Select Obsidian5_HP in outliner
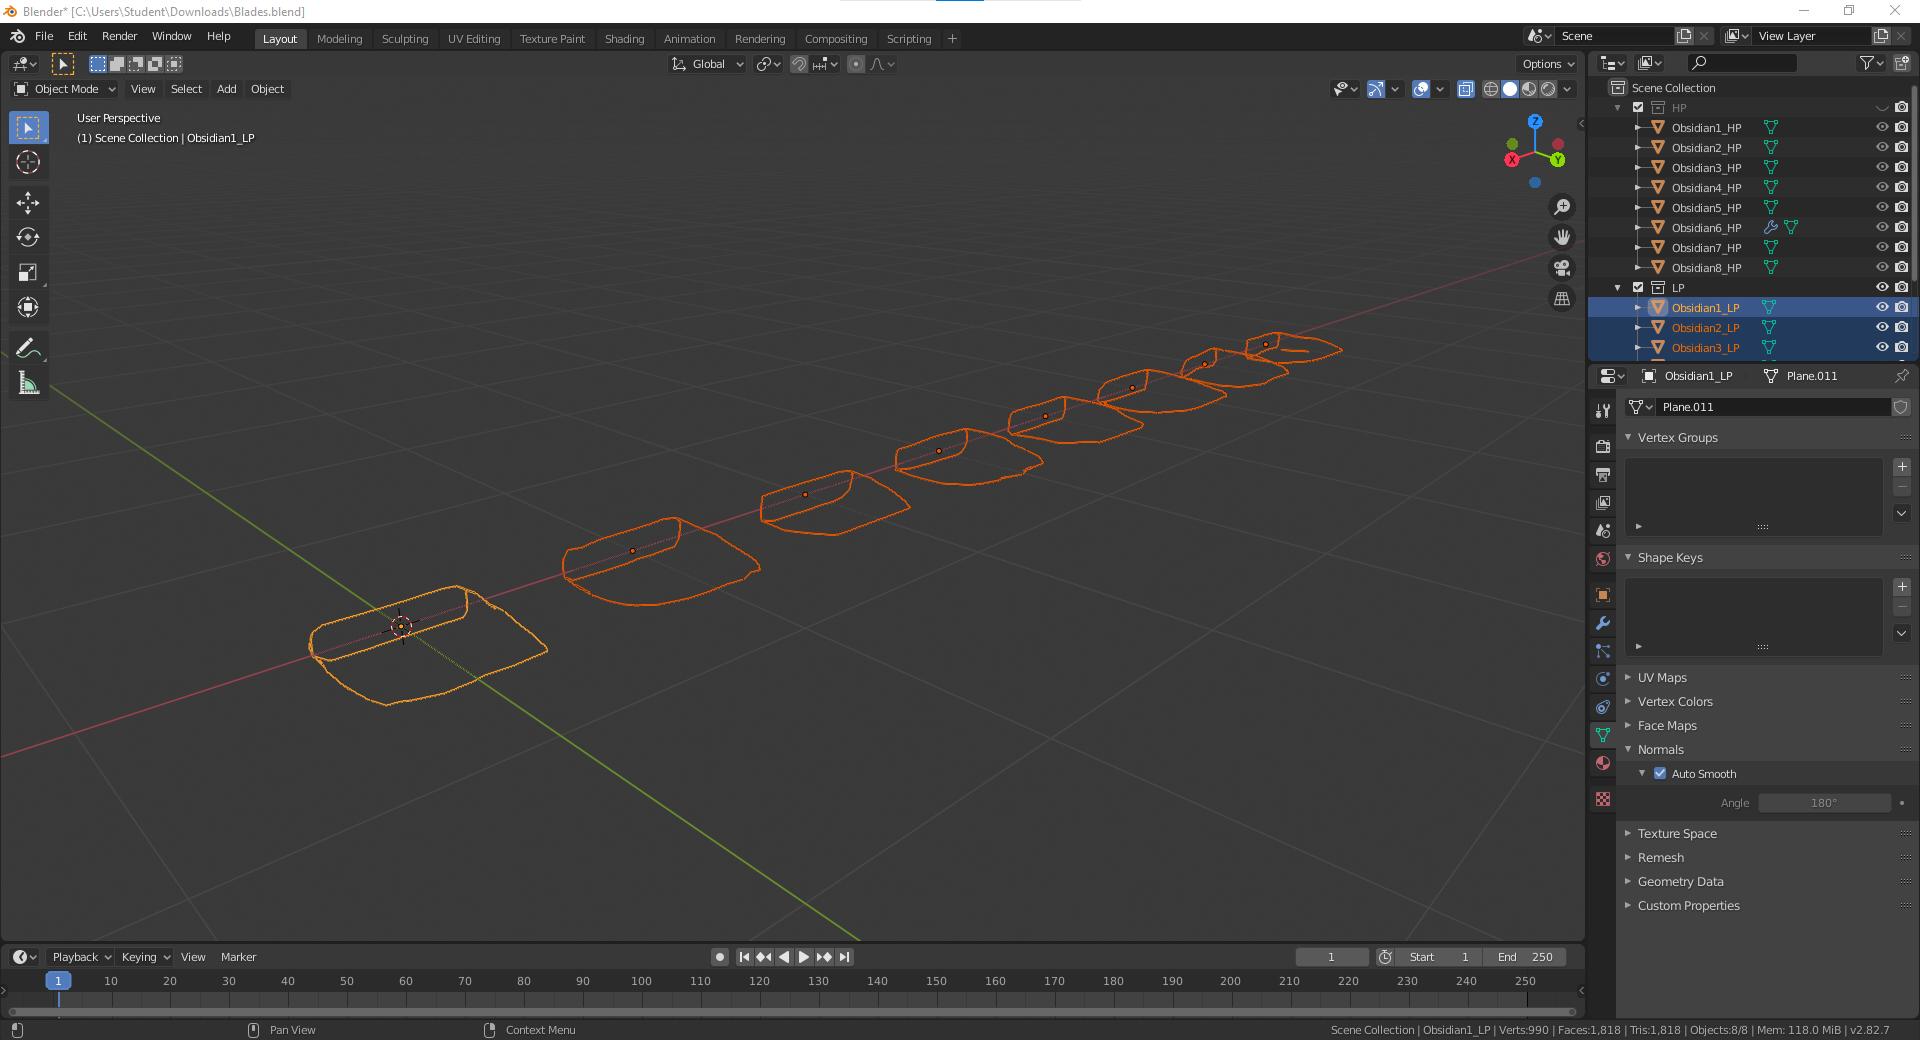The image size is (1920, 1040). [x=1706, y=207]
